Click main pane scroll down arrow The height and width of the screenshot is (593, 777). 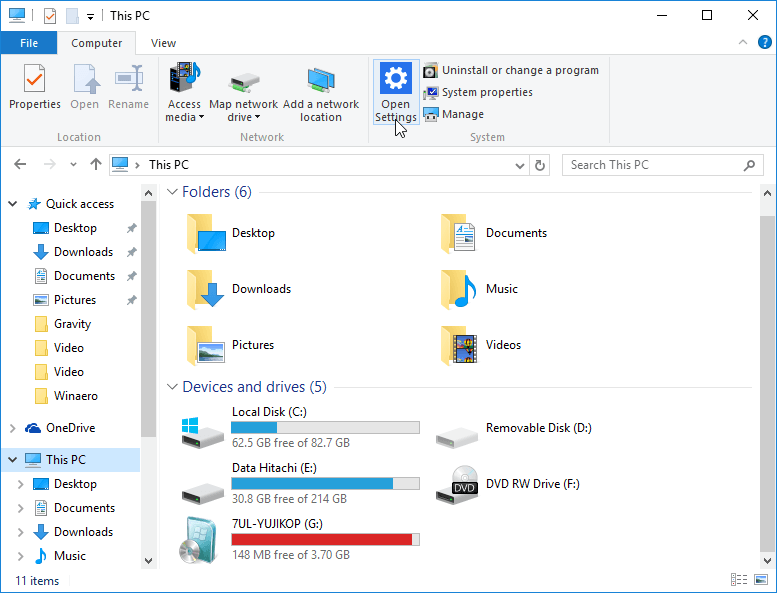(x=767, y=561)
